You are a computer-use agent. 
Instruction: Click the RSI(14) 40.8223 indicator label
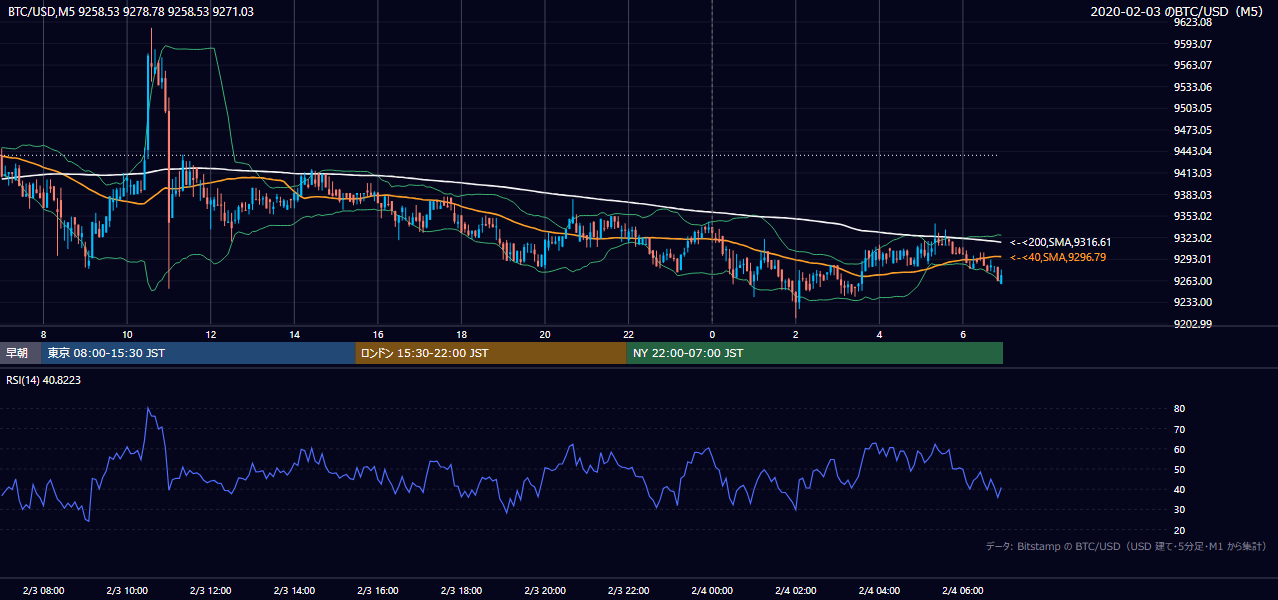click(x=44, y=380)
